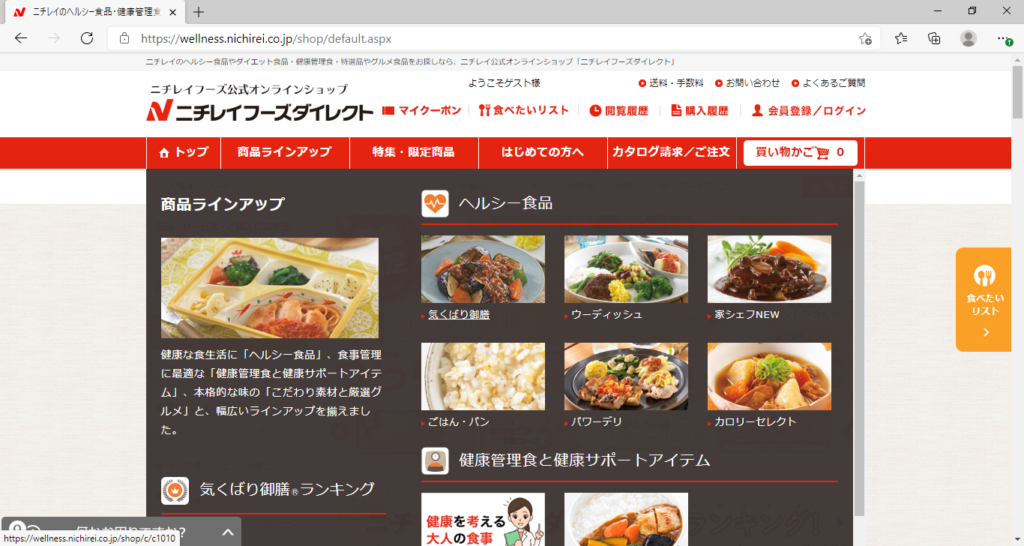
Task: Open the 家シェフNEW text link
Action: (x=746, y=314)
